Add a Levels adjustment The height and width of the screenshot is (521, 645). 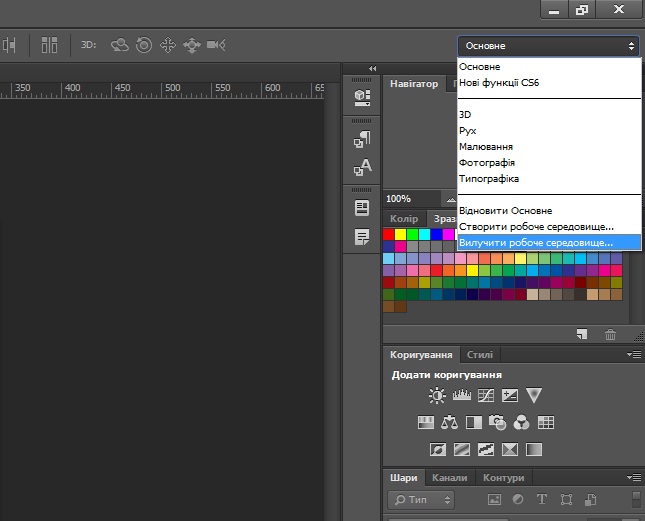click(x=462, y=395)
